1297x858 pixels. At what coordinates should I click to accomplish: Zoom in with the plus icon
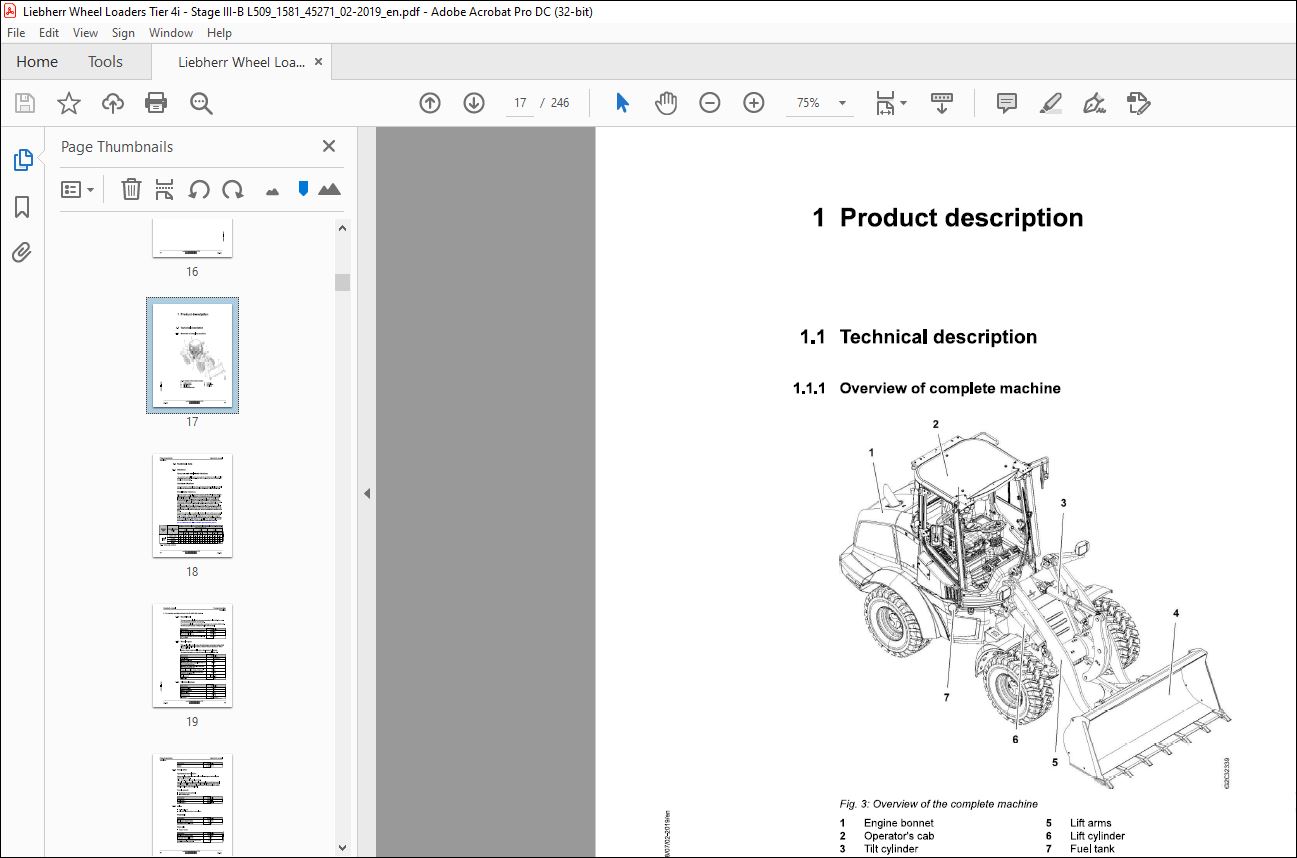[754, 103]
